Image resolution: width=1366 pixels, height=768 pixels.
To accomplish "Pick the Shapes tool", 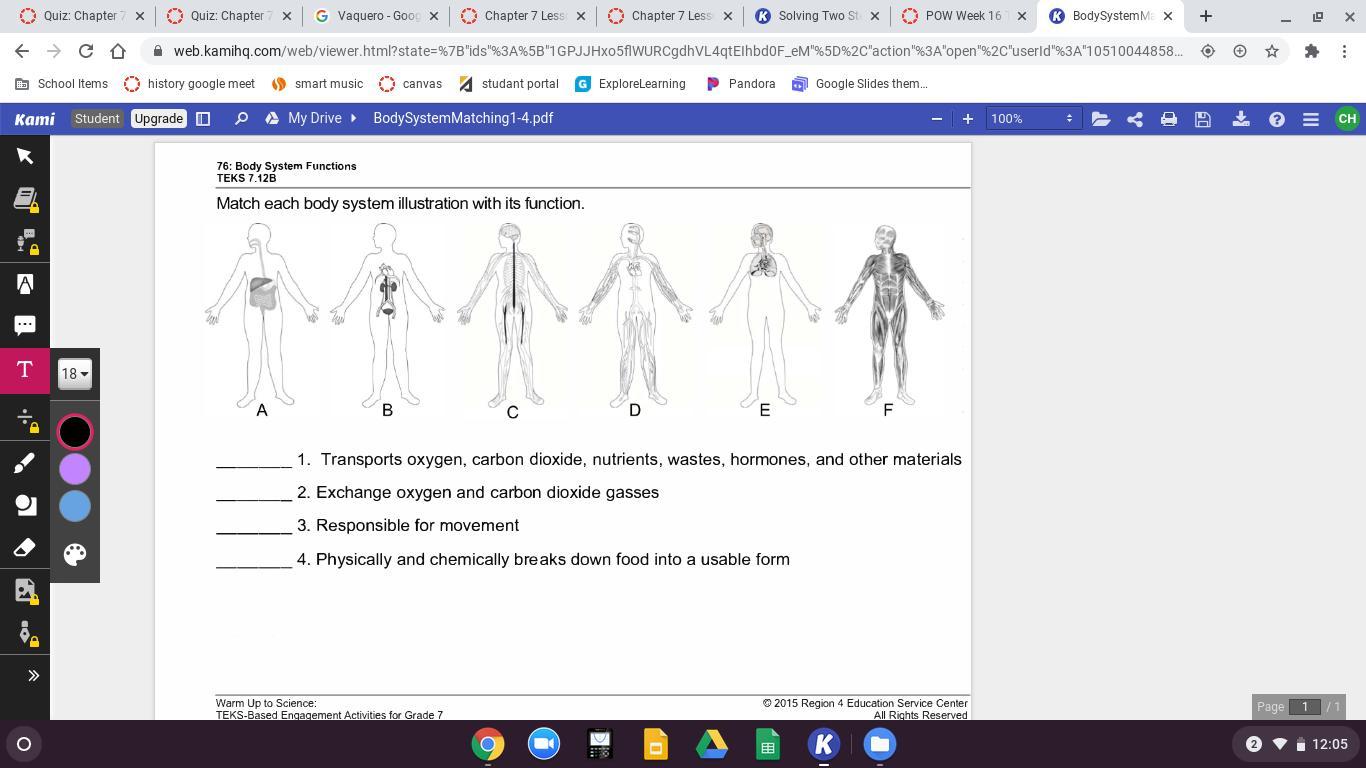I will click(25, 505).
